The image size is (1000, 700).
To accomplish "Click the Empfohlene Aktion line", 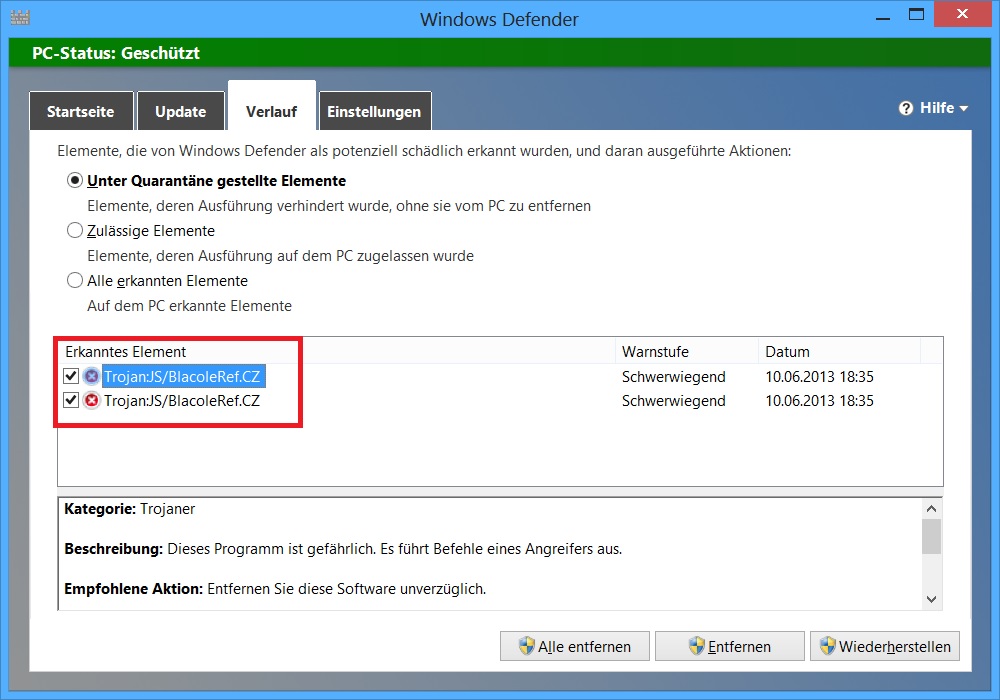I will coord(275,588).
